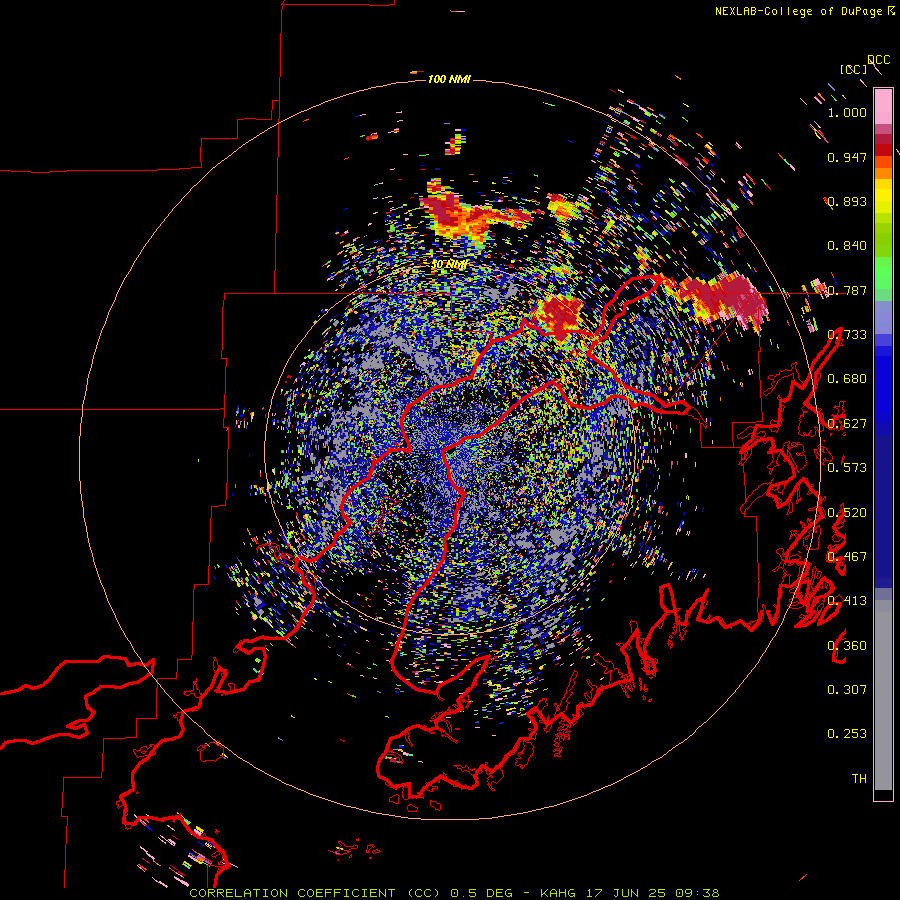Select the 0.413 scale value
This screenshot has height=900, width=900.
tap(847, 601)
